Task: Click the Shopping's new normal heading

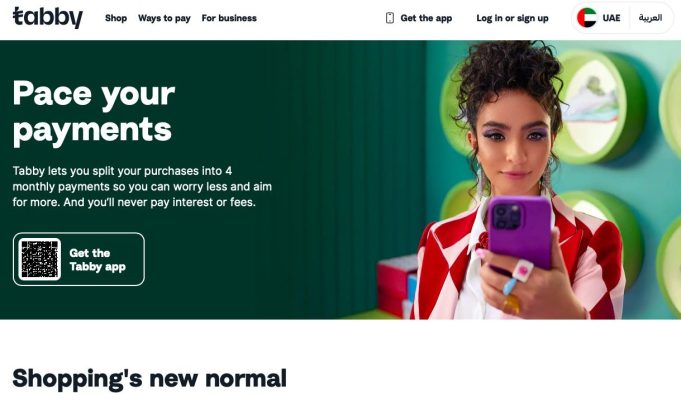Action: click(149, 379)
